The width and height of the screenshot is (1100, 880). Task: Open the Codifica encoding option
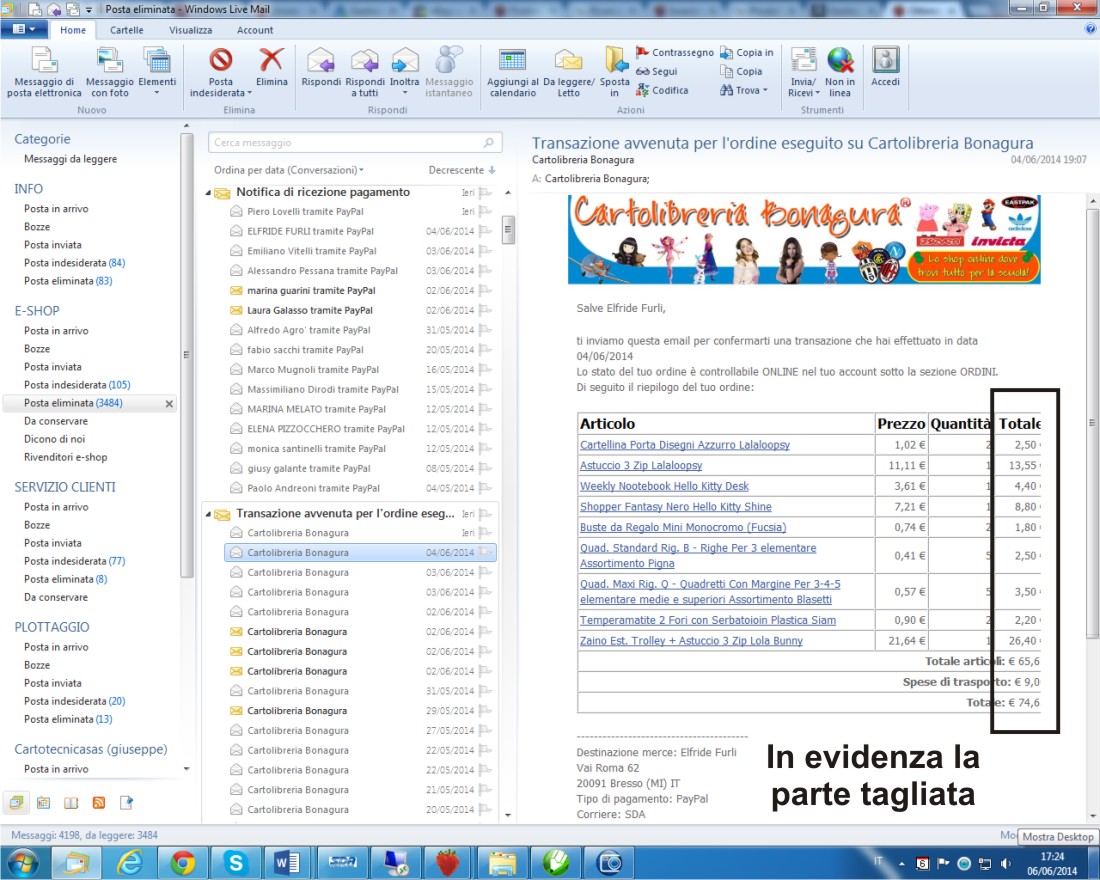click(662, 91)
